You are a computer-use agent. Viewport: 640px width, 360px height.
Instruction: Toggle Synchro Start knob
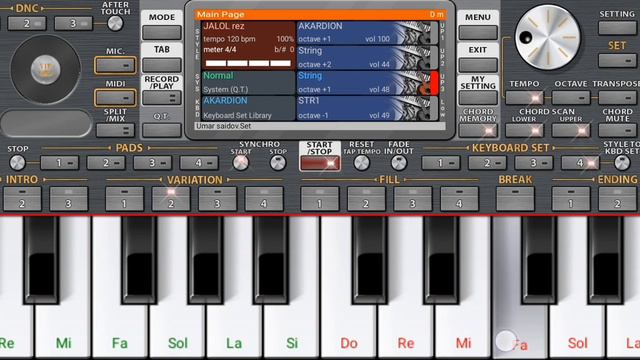pyautogui.click(x=240, y=163)
